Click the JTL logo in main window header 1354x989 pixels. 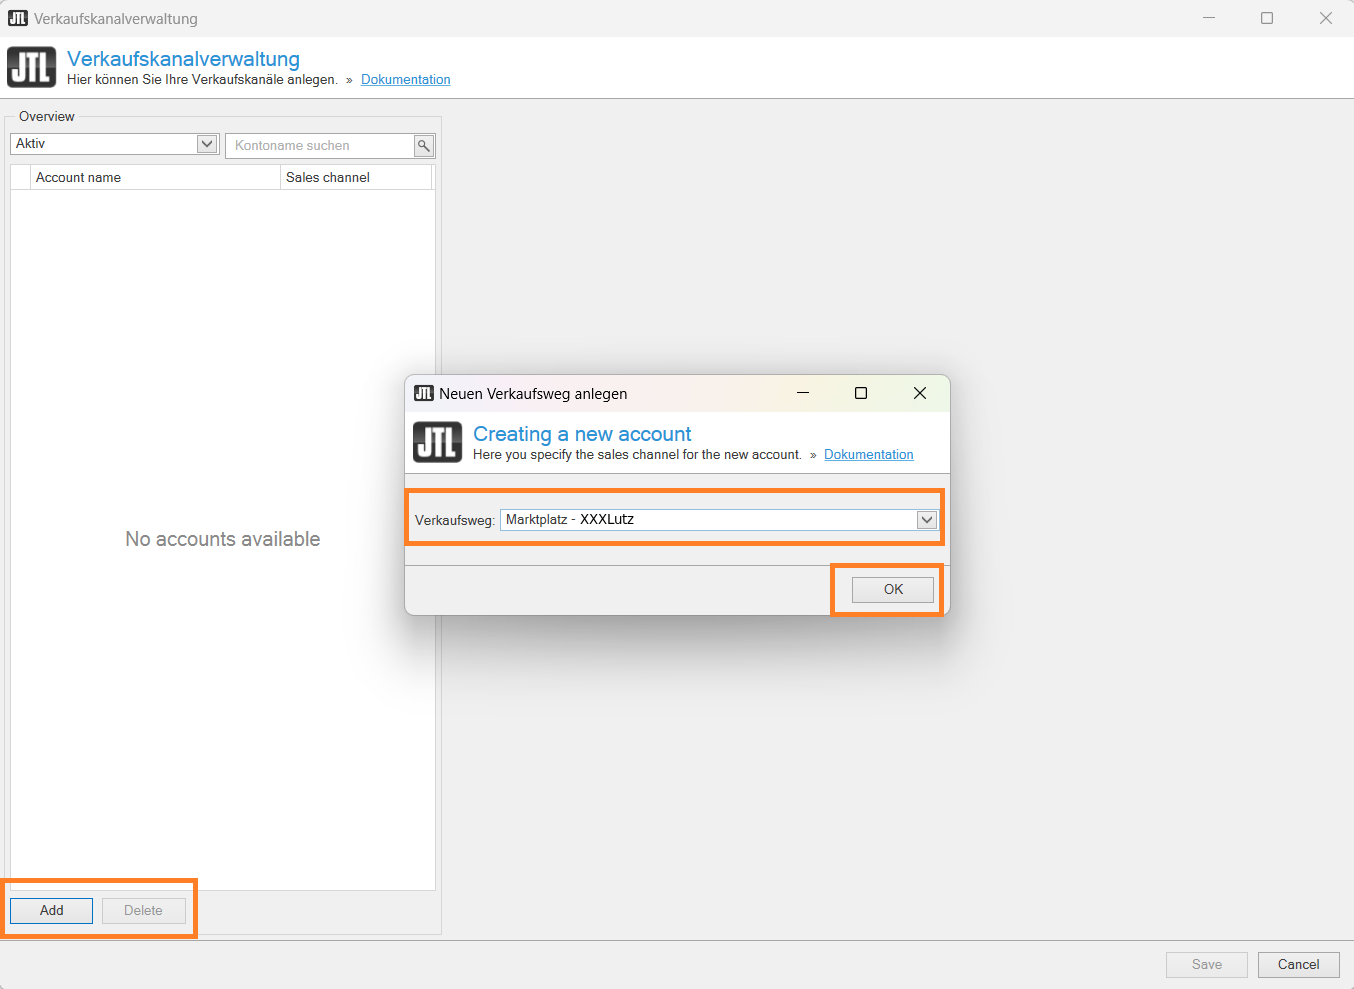31,67
